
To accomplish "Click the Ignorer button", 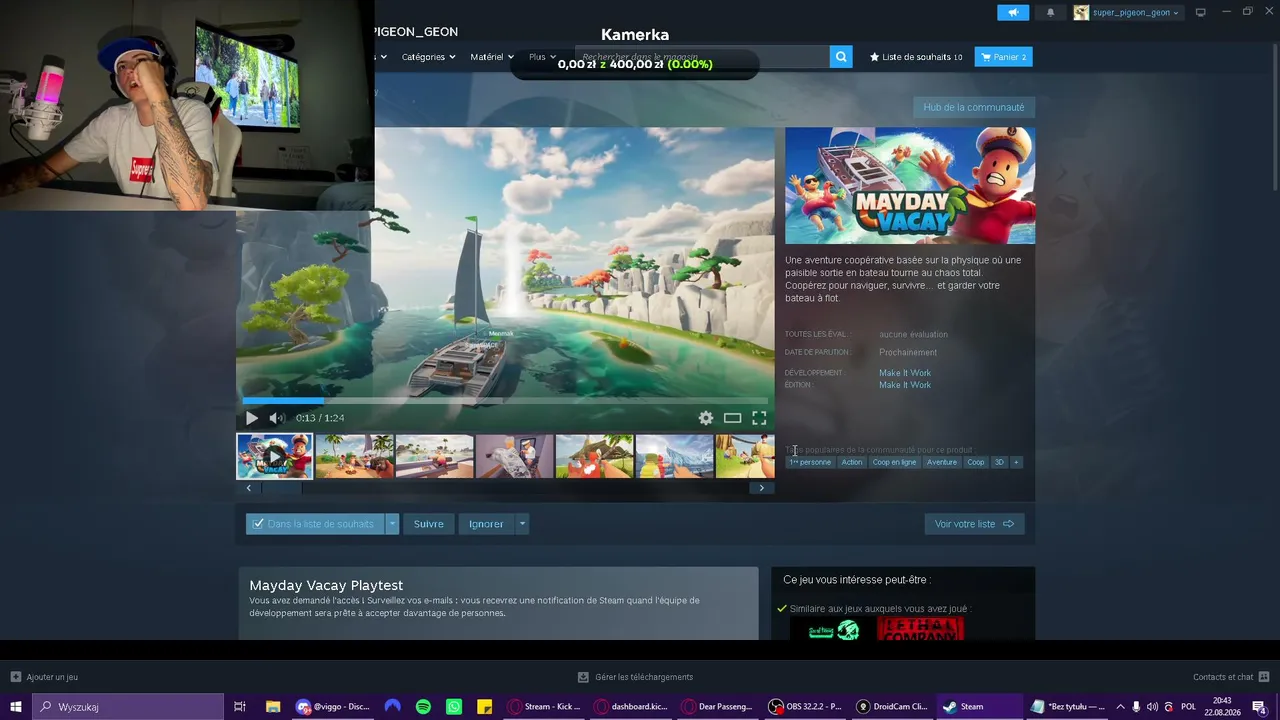I will (486, 524).
